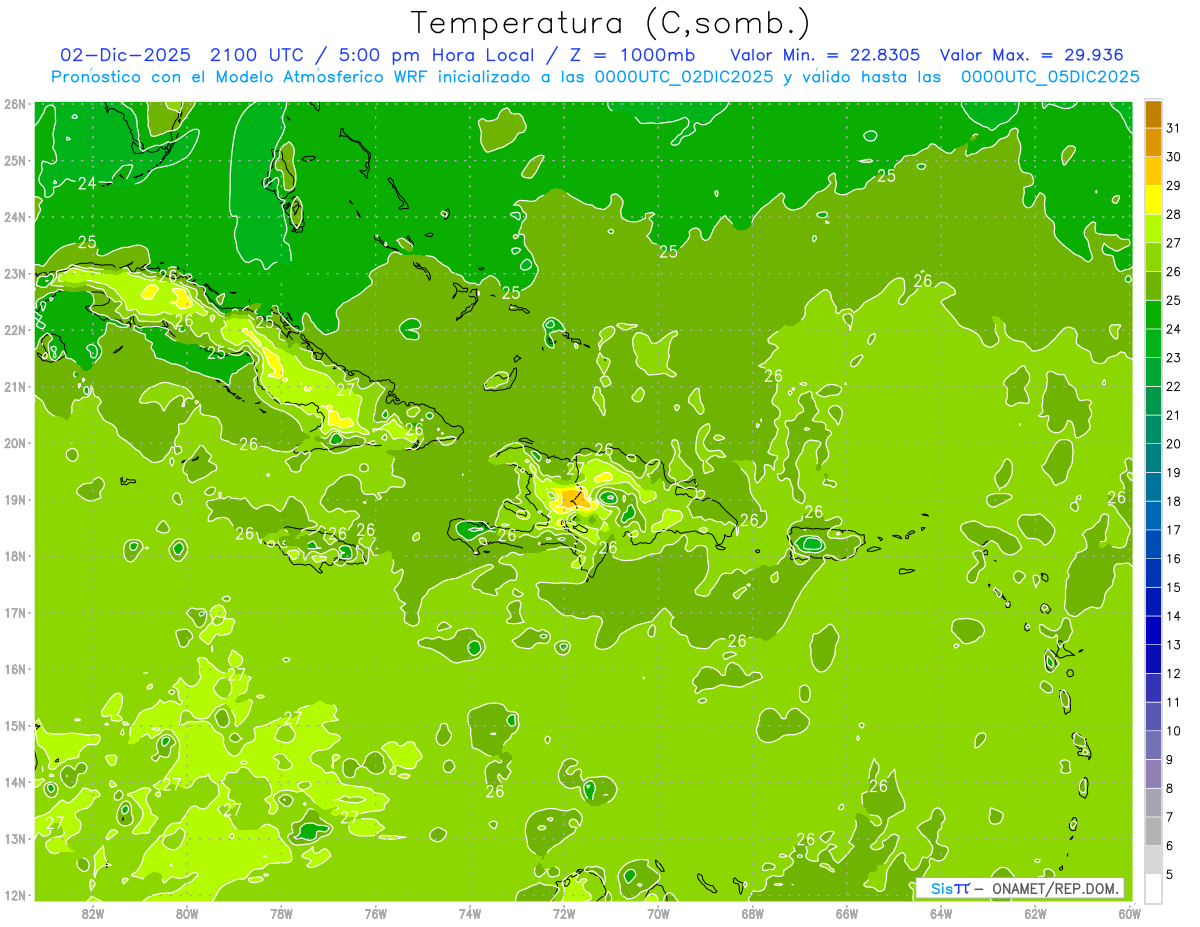This screenshot has height=927, width=1200.
Task: Click the green legend swatch between 24 and 25
Action: [x=1154, y=315]
